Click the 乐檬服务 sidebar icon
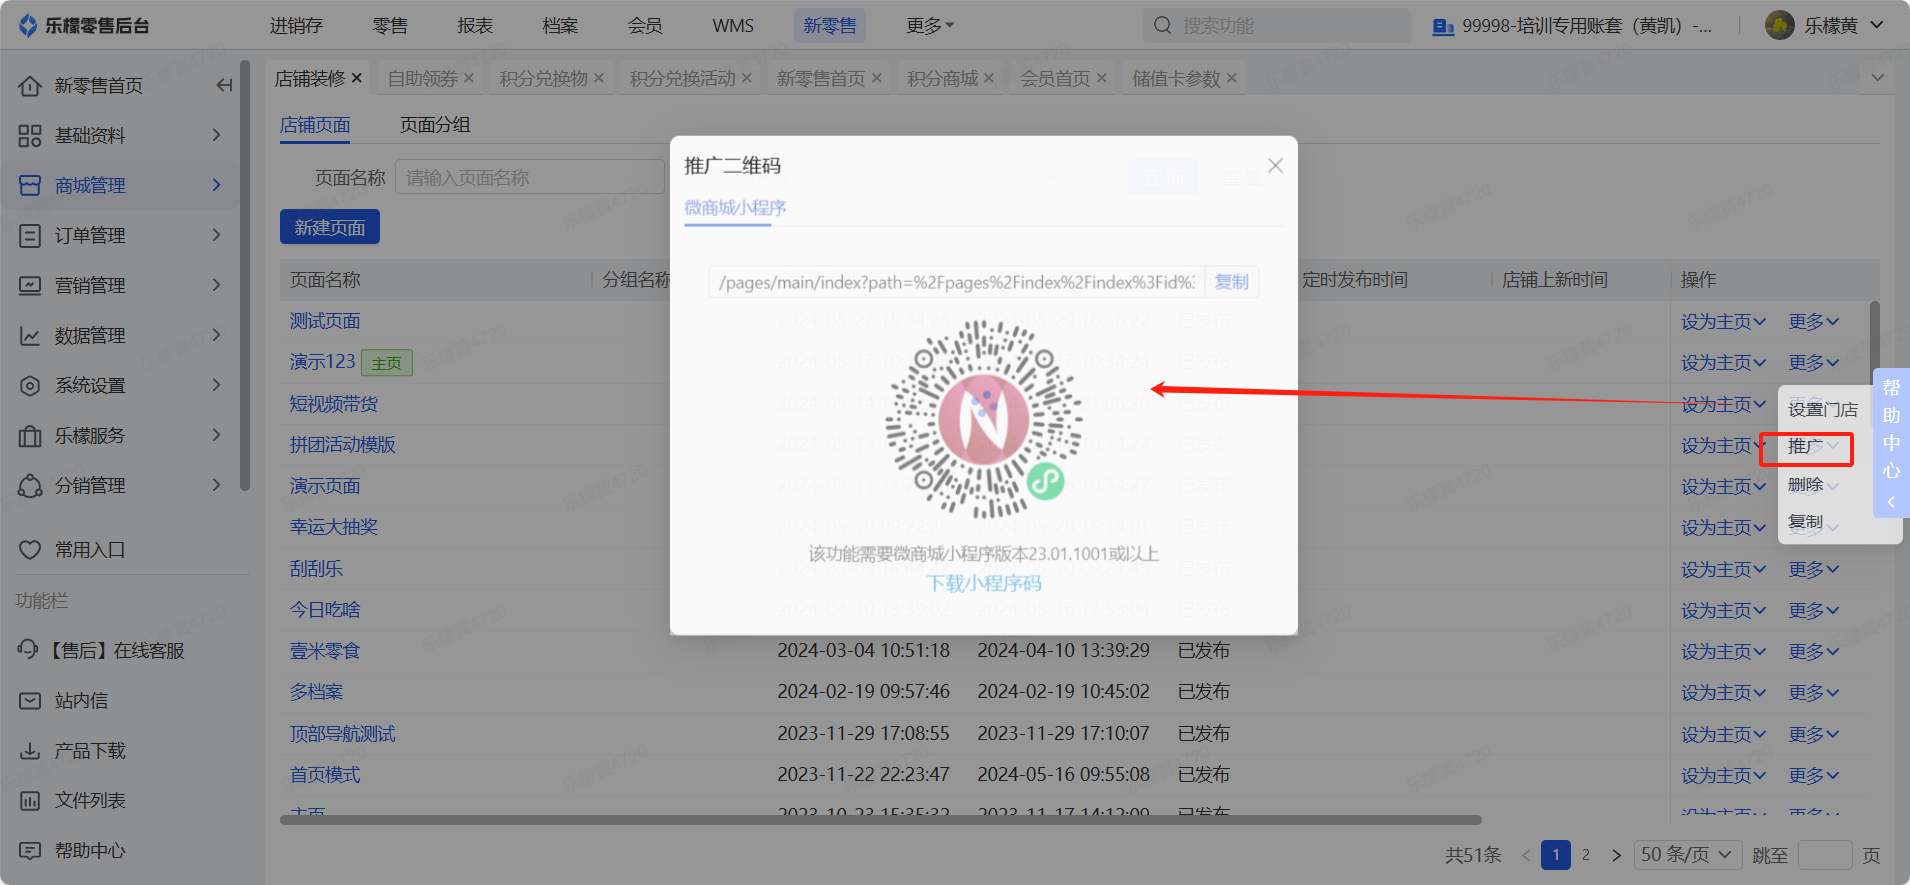 tap(30, 436)
